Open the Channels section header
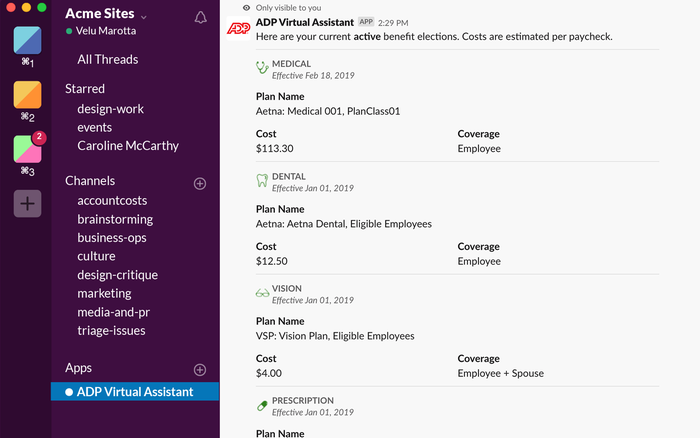700x438 pixels. [x=90, y=181]
